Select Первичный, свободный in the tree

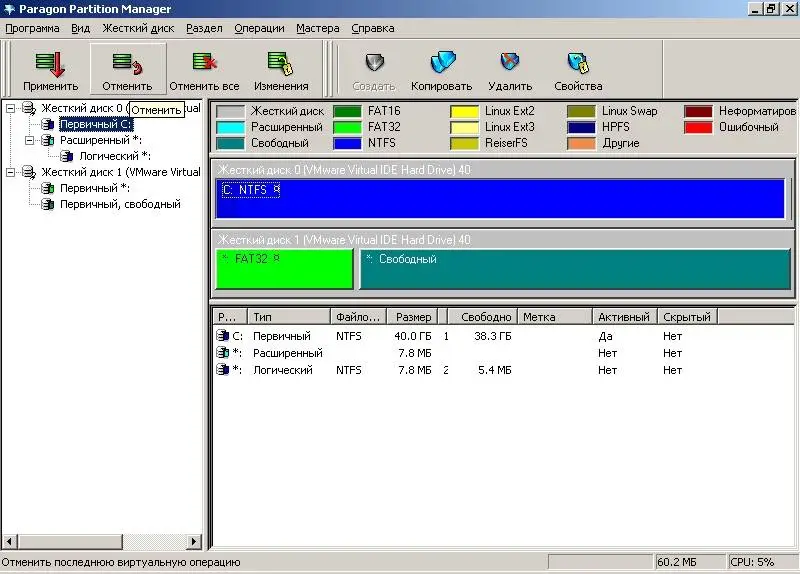click(120, 204)
